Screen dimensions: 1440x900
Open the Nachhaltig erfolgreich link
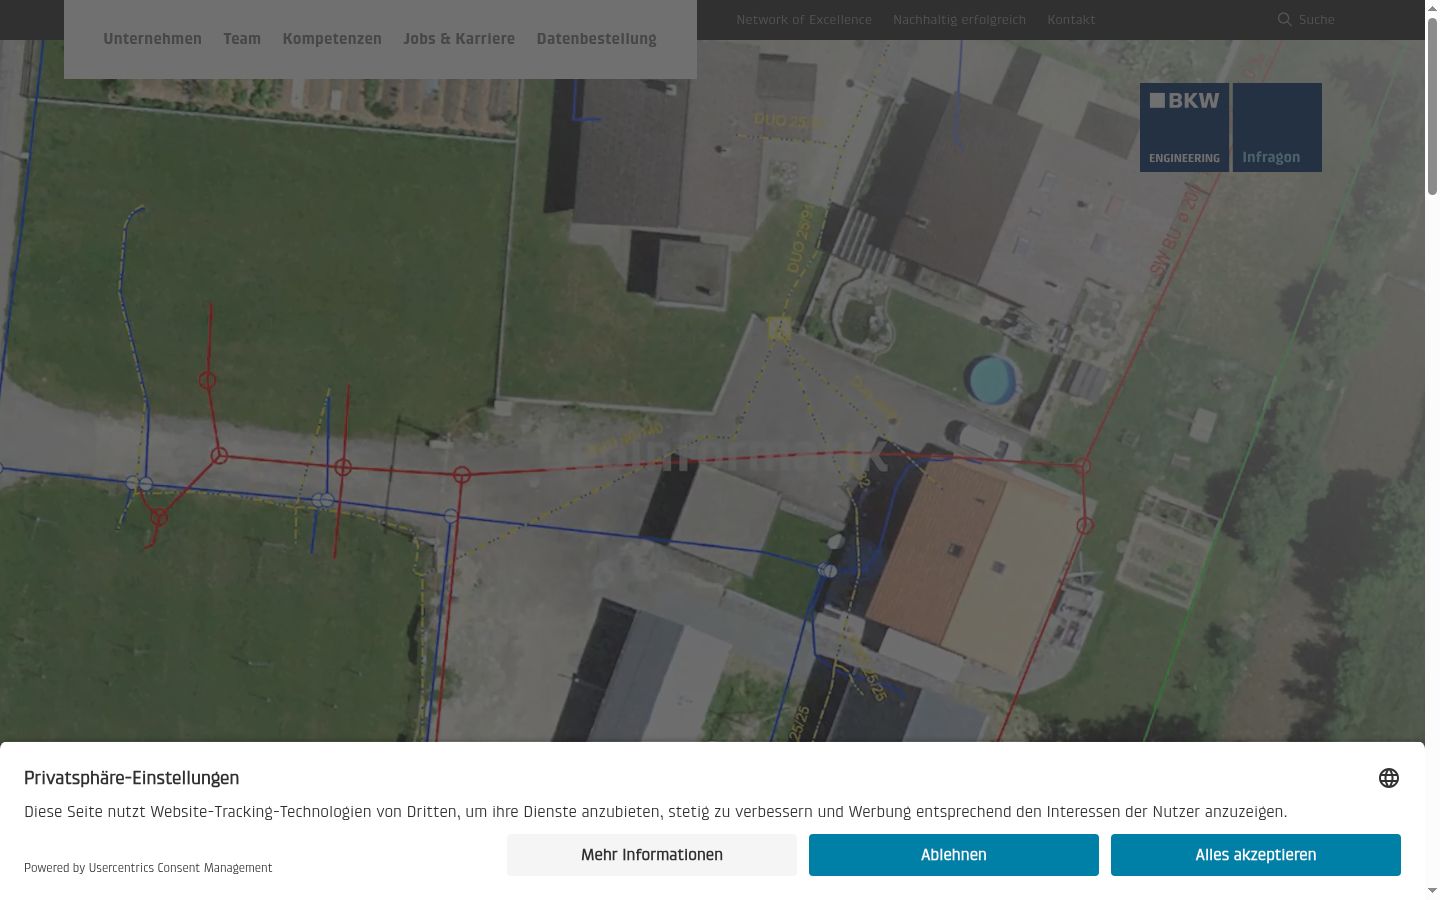959,19
